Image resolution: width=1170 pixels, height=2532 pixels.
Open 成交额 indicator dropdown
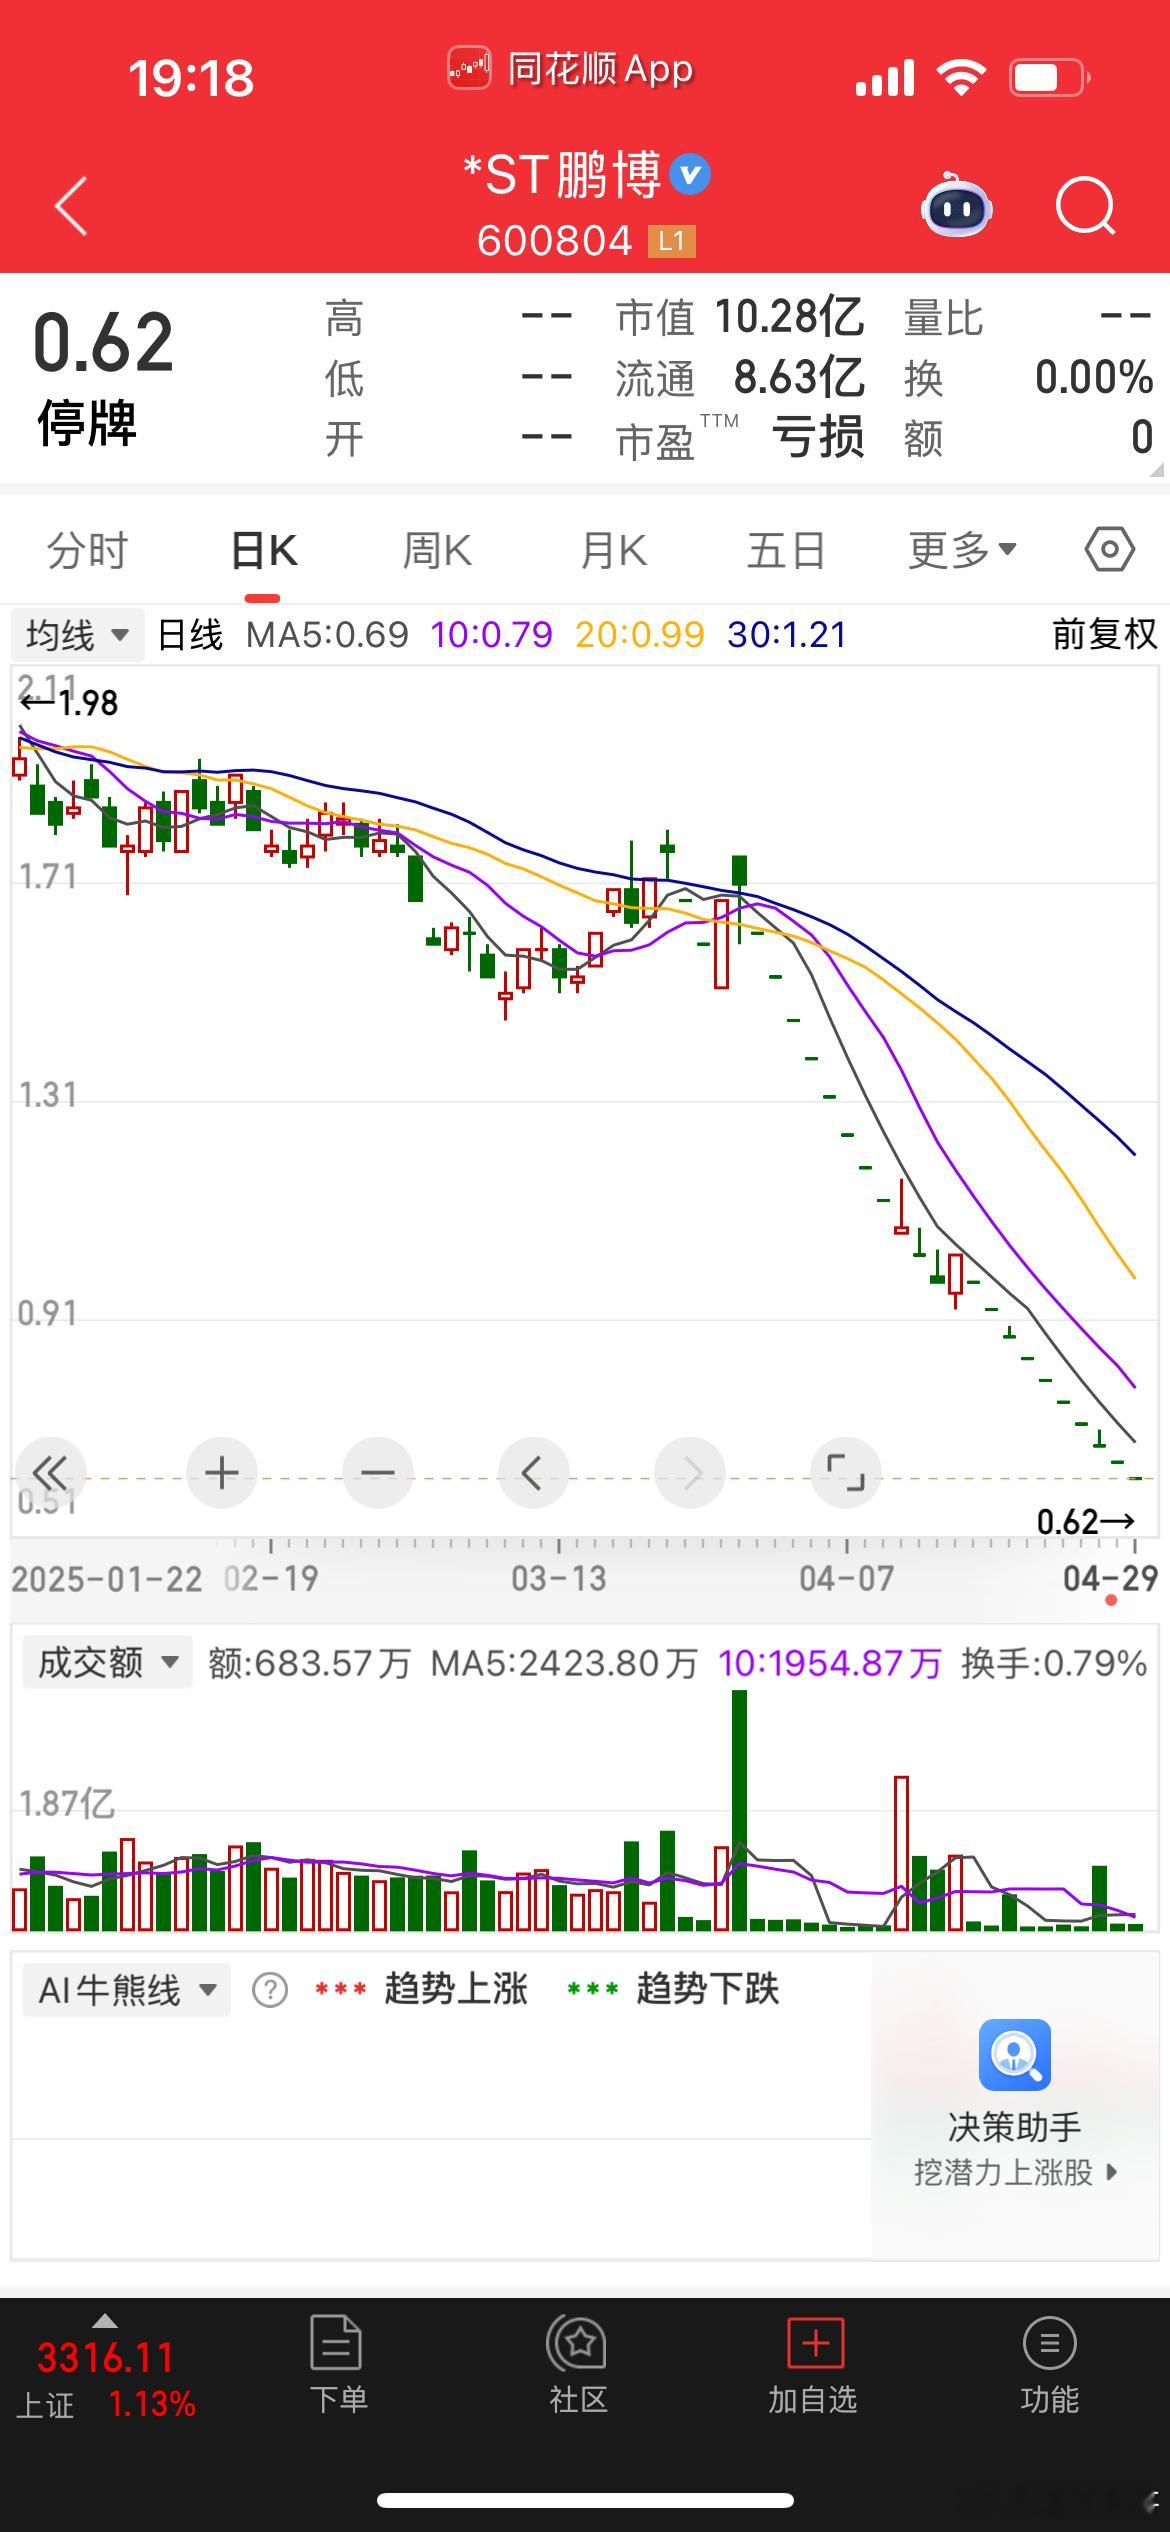[107, 1663]
